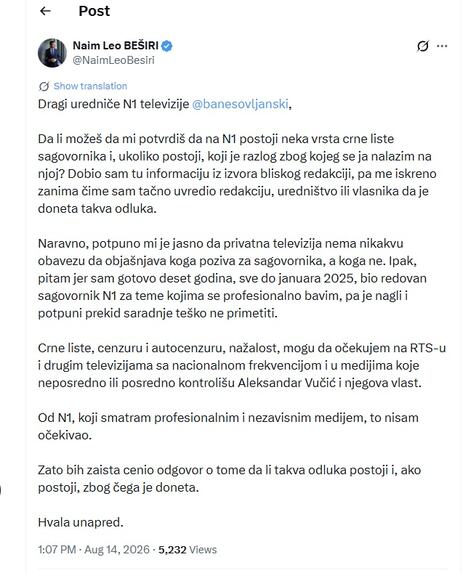Click the Hvala unapred closing line
The height and width of the screenshot is (573, 468).
pyautogui.click(x=80, y=522)
